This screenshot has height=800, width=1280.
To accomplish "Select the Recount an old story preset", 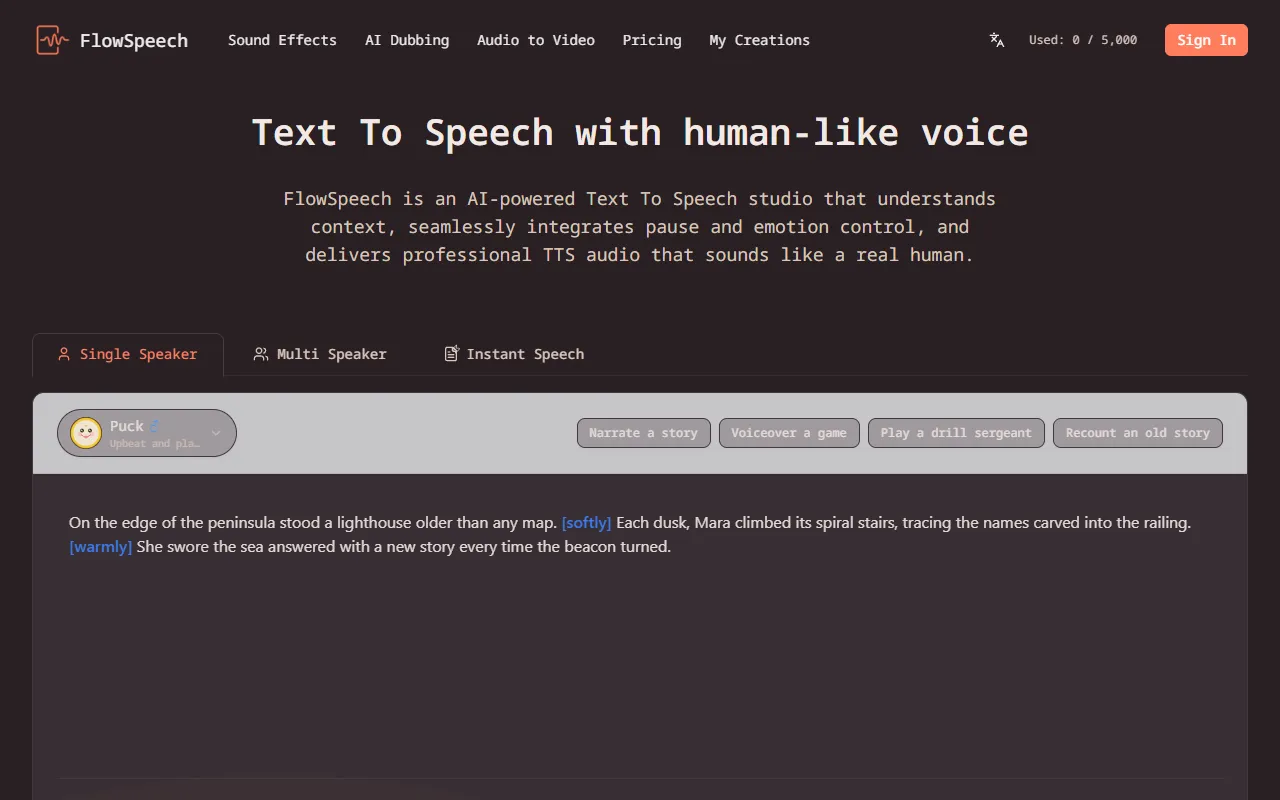I will [1137, 433].
